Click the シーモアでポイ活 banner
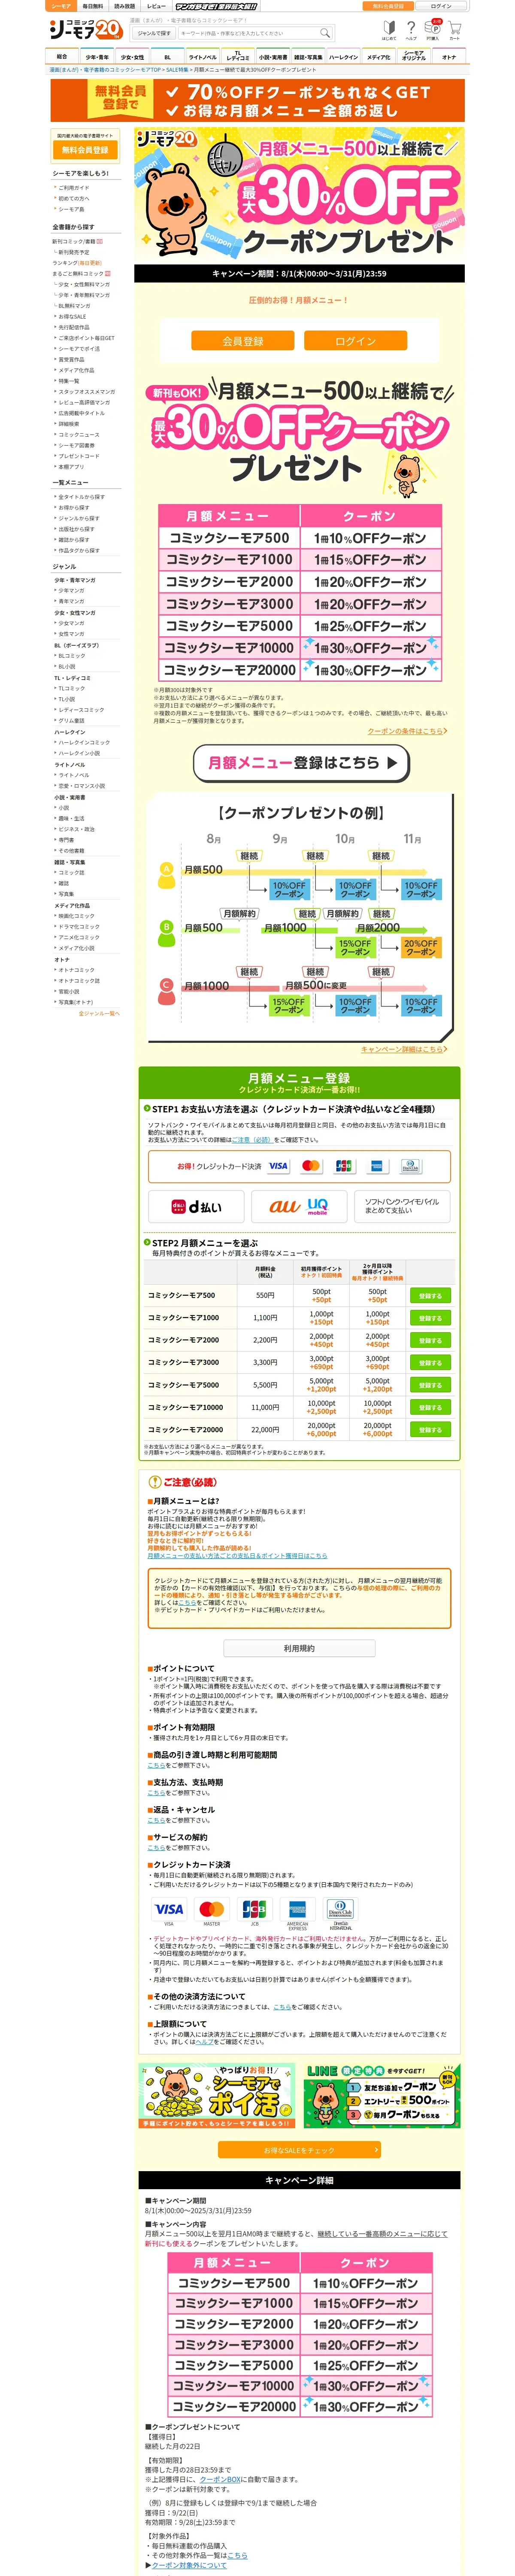 point(218,2095)
